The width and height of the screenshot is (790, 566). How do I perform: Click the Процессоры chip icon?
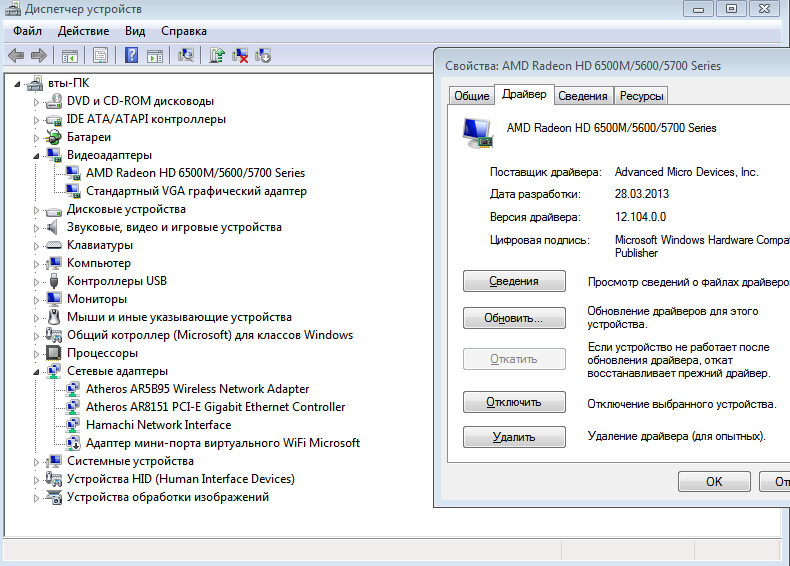point(53,353)
